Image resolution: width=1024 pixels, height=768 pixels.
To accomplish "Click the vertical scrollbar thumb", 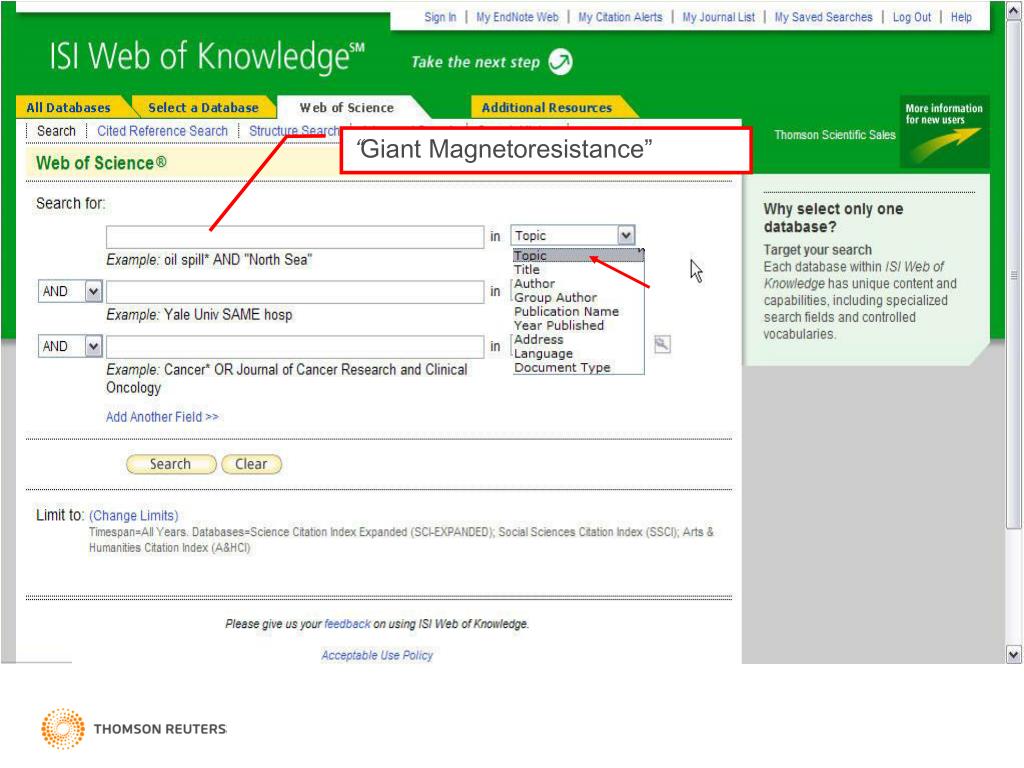I will [x=1014, y=274].
